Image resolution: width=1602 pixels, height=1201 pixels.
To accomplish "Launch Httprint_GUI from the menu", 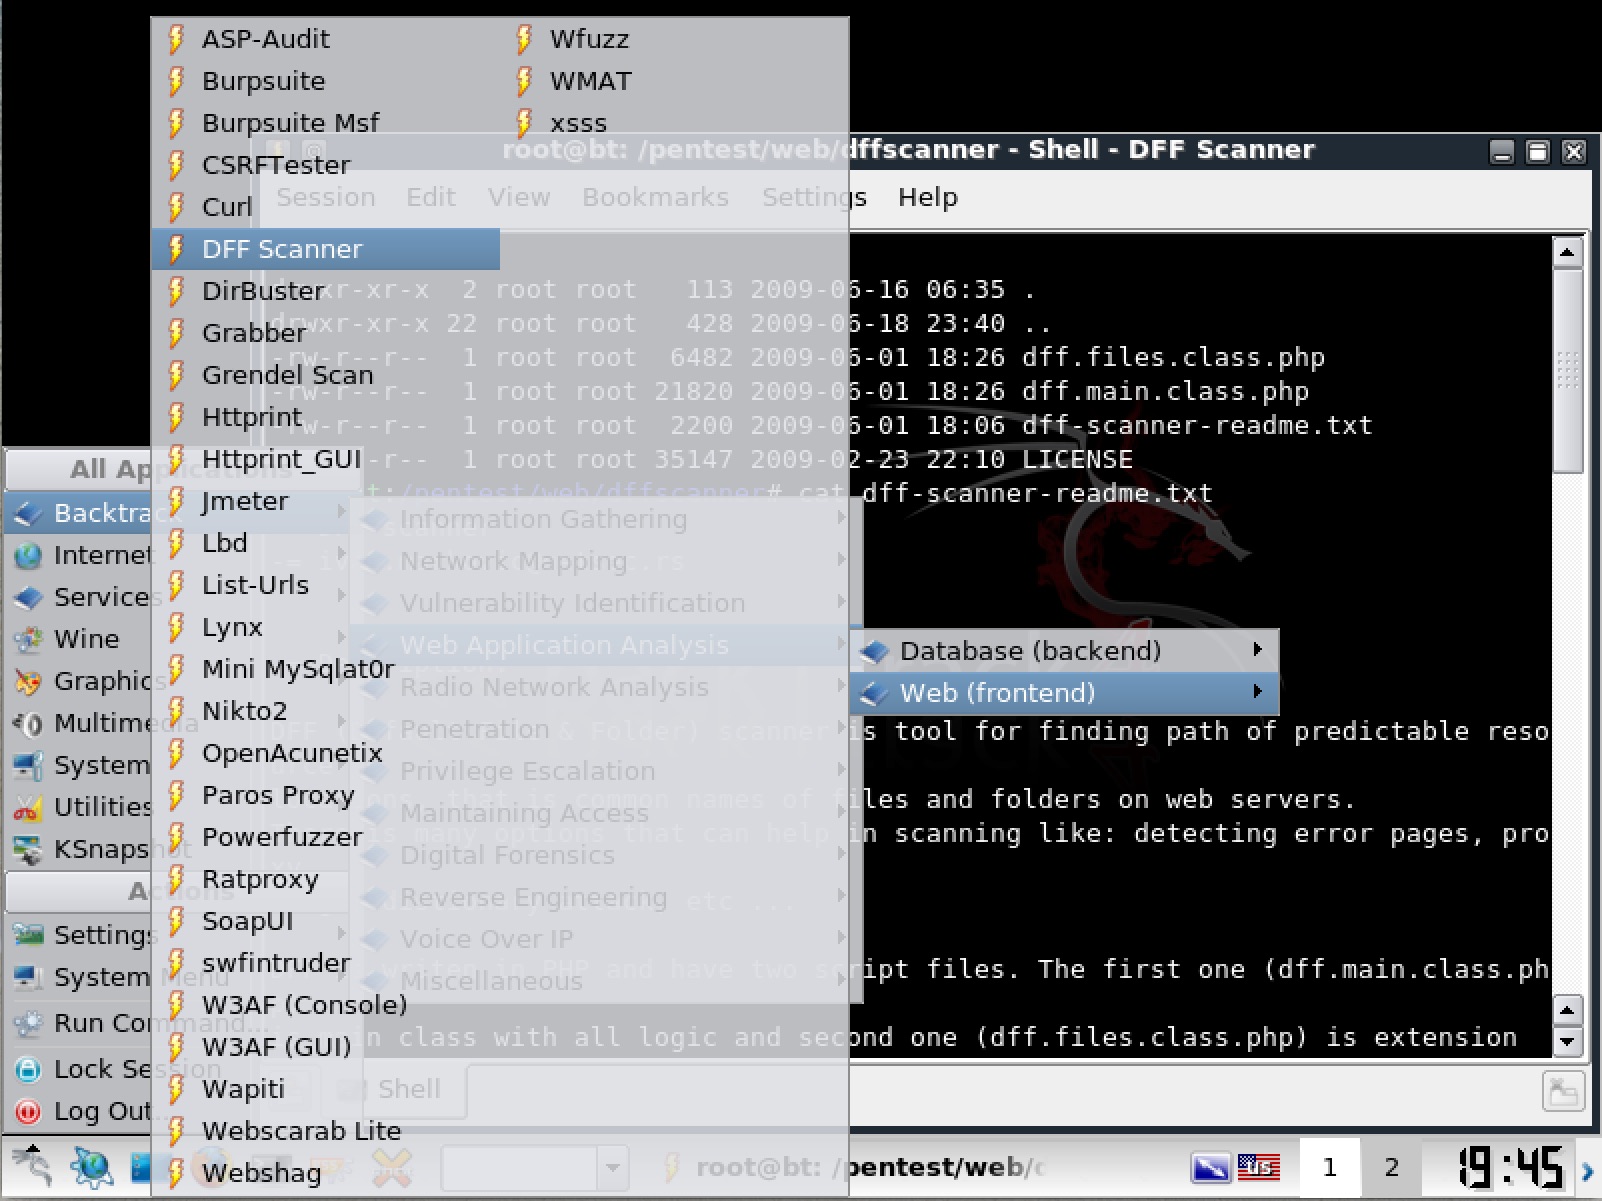I will [325, 459].
